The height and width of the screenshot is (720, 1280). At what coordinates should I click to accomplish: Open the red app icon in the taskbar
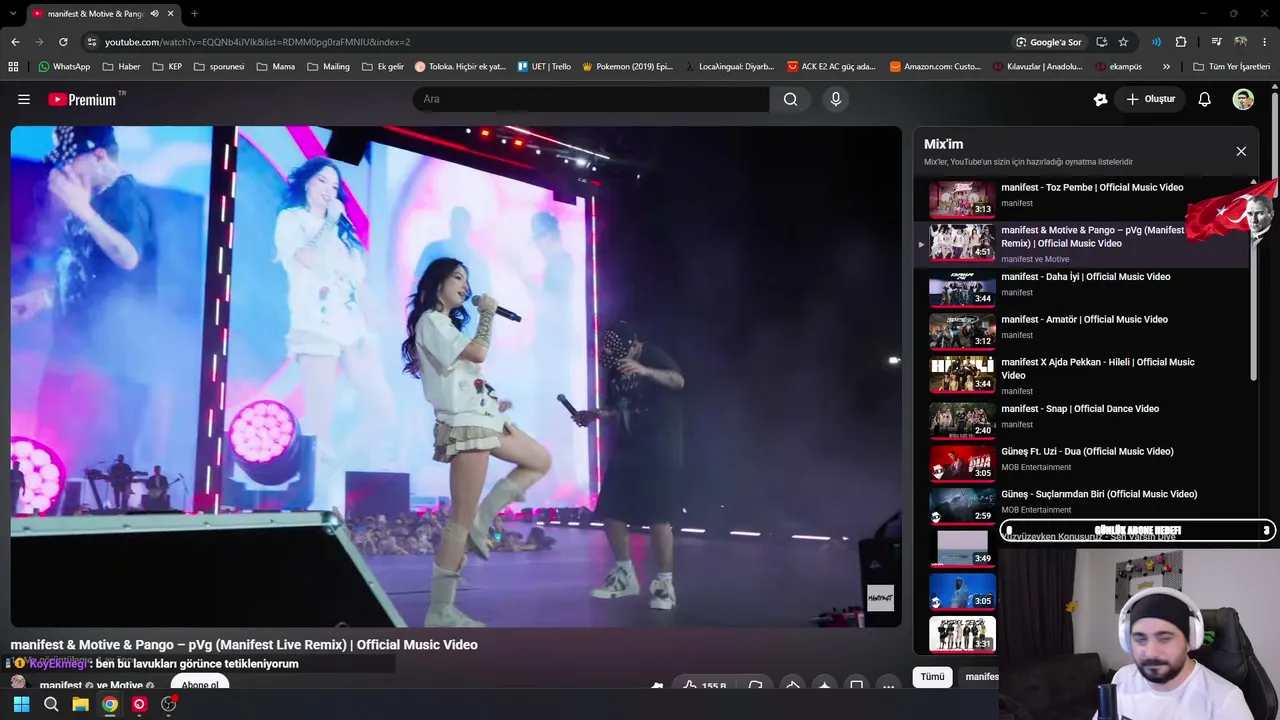(139, 704)
